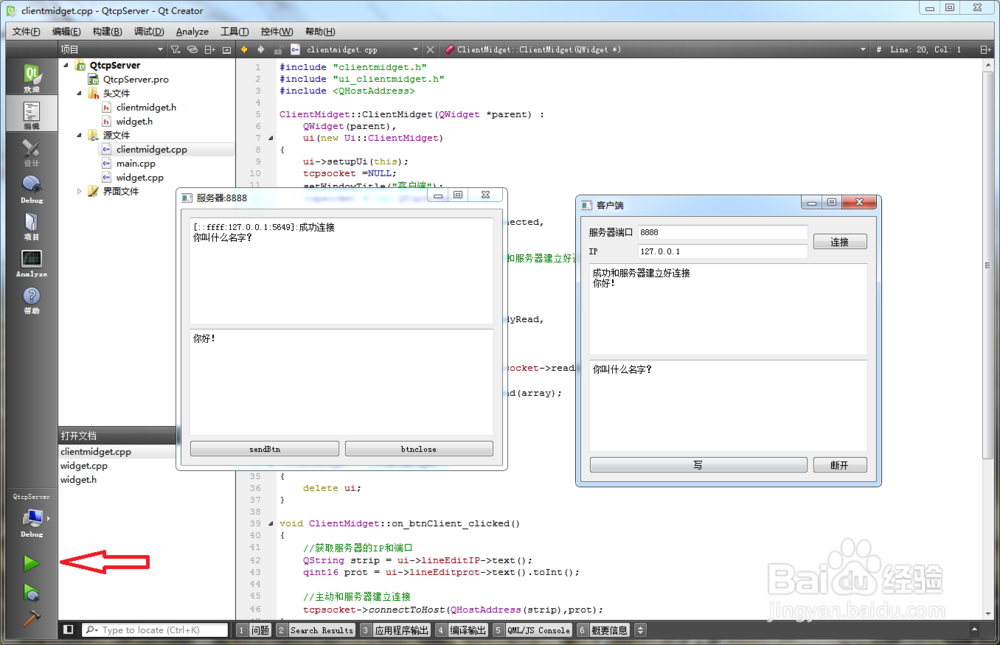Collapse the QtcpServer project node
1000x645 pixels.
(66, 65)
